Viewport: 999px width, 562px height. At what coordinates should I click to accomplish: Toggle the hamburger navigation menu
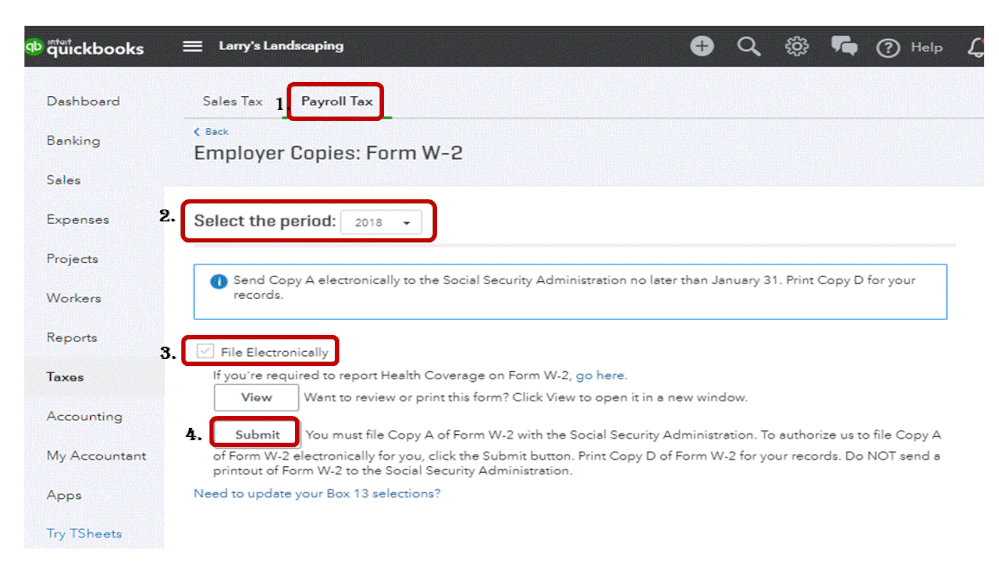coord(192,47)
